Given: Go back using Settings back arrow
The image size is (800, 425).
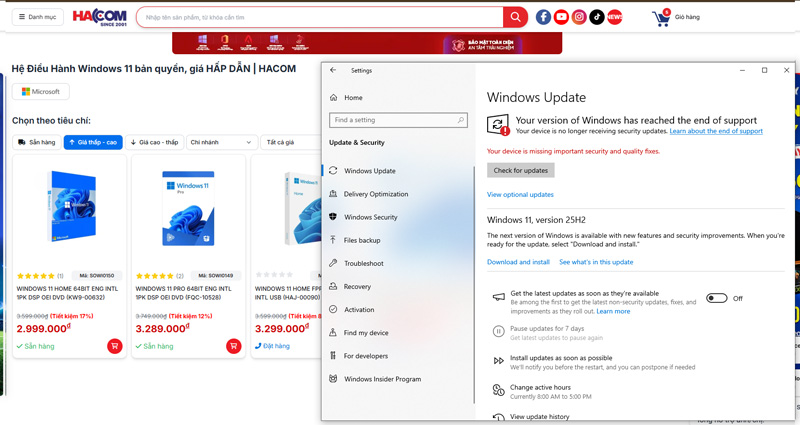Looking at the screenshot, I should click(x=333, y=70).
